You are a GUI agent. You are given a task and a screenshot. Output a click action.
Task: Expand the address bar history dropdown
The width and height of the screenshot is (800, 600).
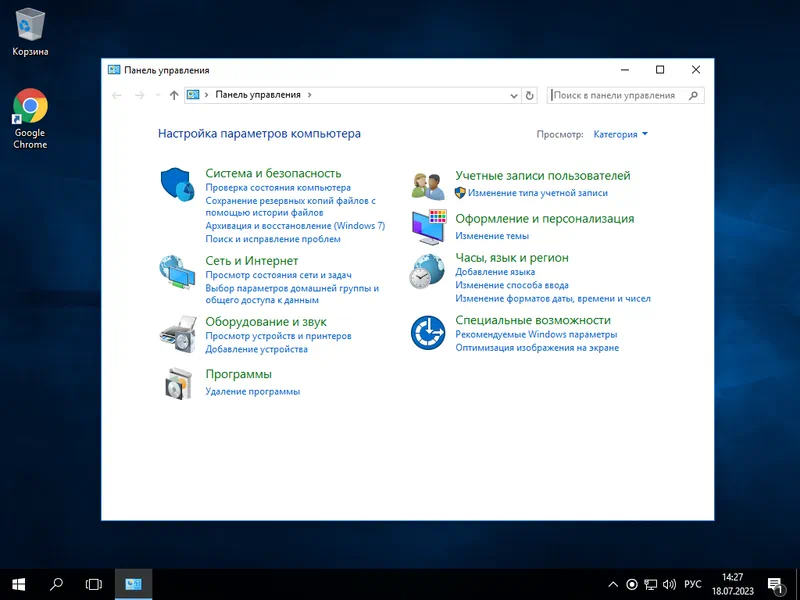point(514,95)
